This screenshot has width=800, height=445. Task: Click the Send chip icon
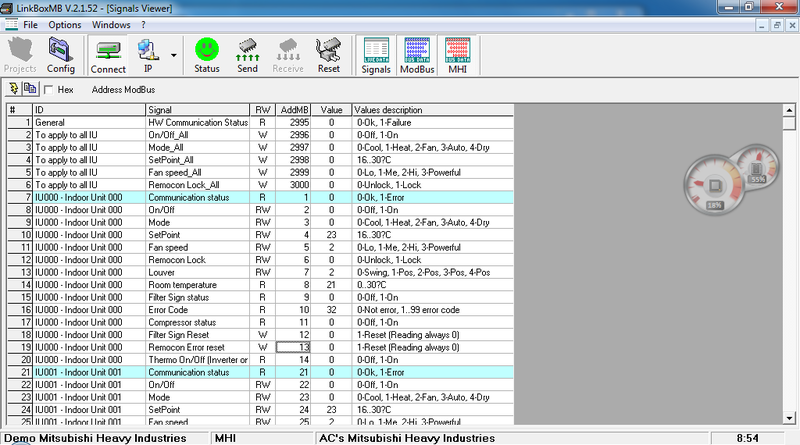(248, 54)
